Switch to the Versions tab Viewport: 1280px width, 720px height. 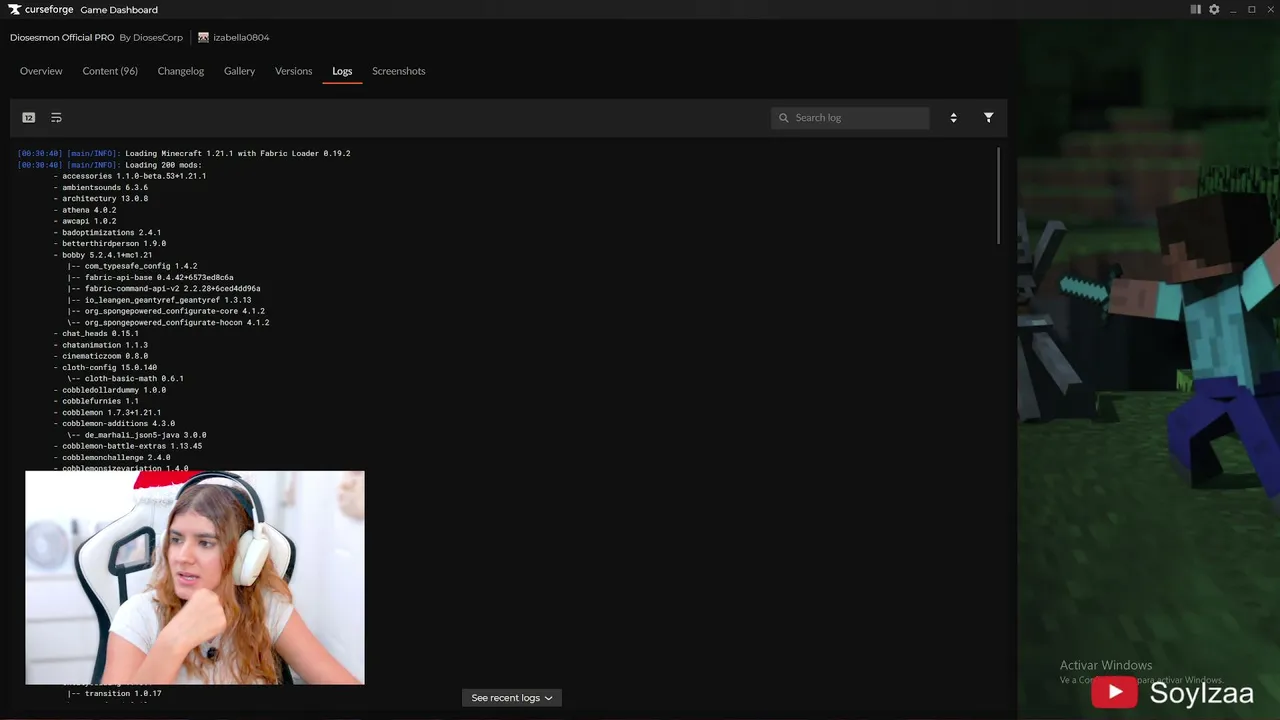coord(293,71)
